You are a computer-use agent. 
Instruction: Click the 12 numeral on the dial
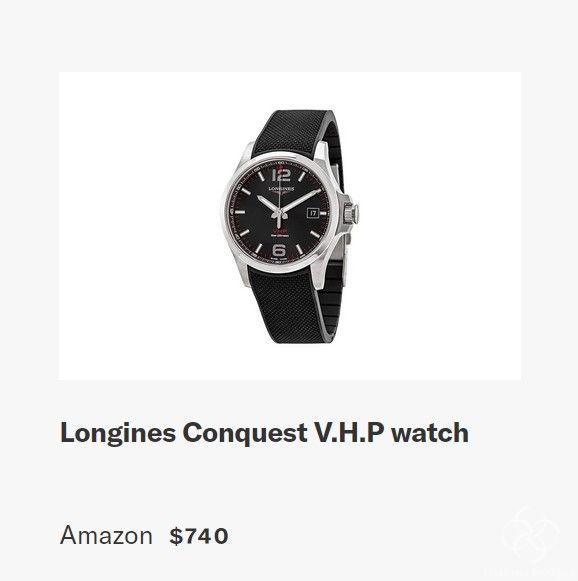point(281,175)
